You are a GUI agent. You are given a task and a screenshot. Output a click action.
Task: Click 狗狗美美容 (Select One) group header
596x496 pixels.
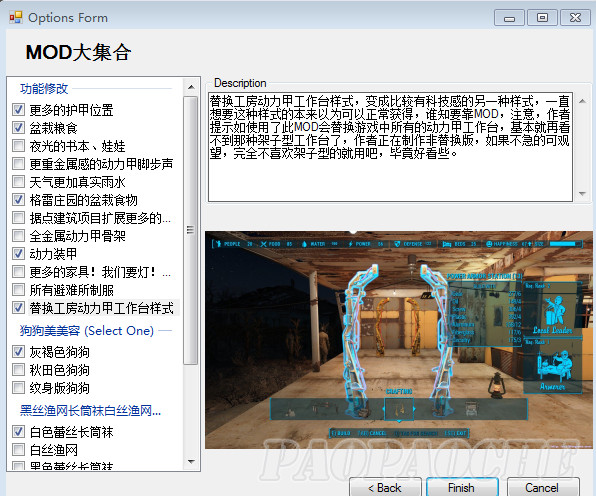tap(87, 331)
